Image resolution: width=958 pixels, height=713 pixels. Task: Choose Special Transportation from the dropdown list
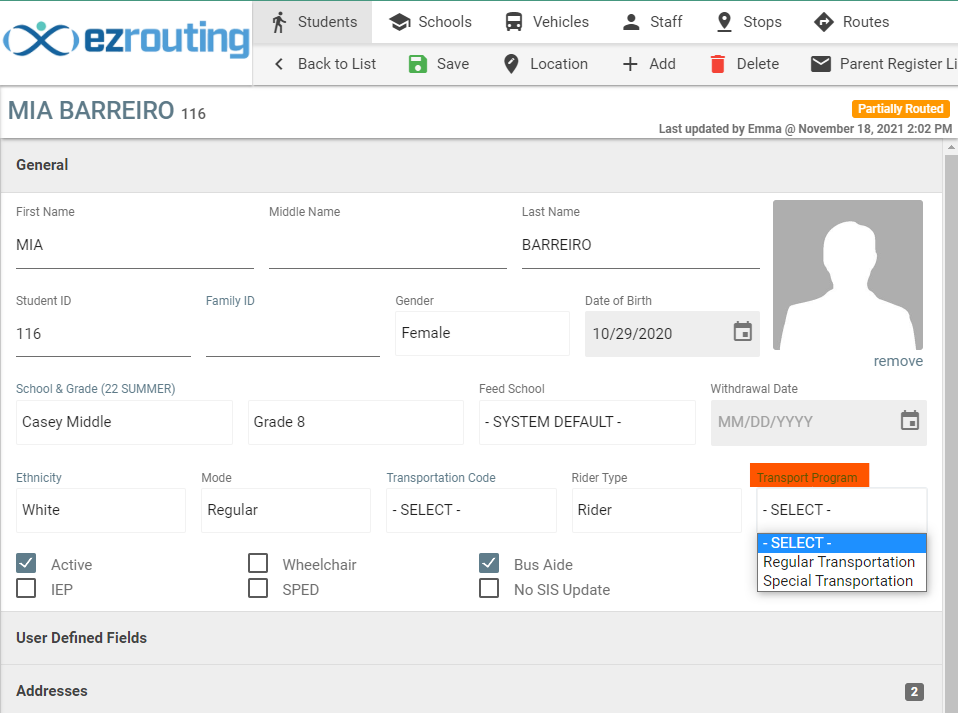[837, 581]
